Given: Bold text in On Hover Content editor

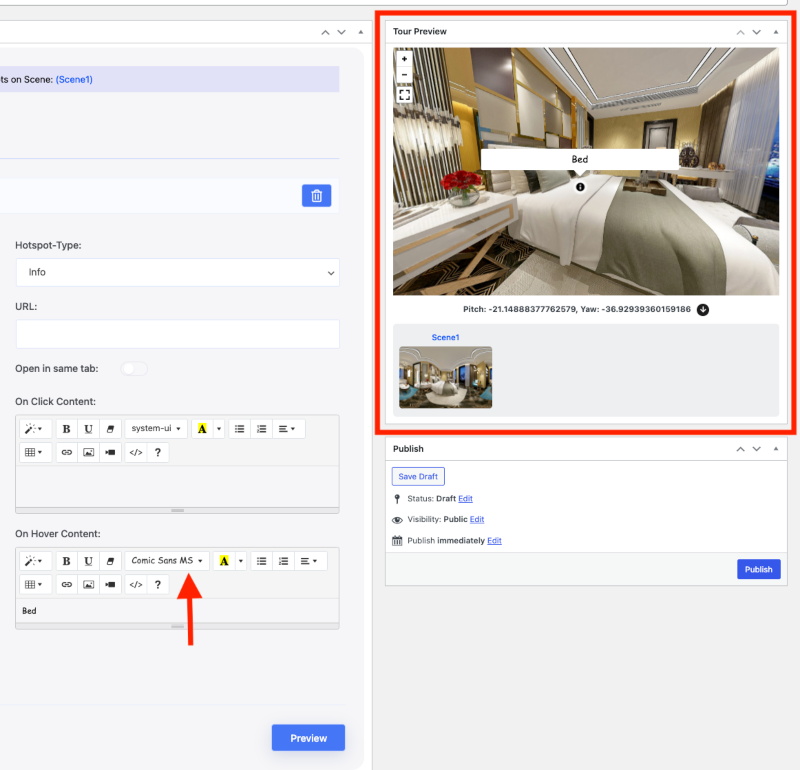Looking at the screenshot, I should (x=66, y=561).
